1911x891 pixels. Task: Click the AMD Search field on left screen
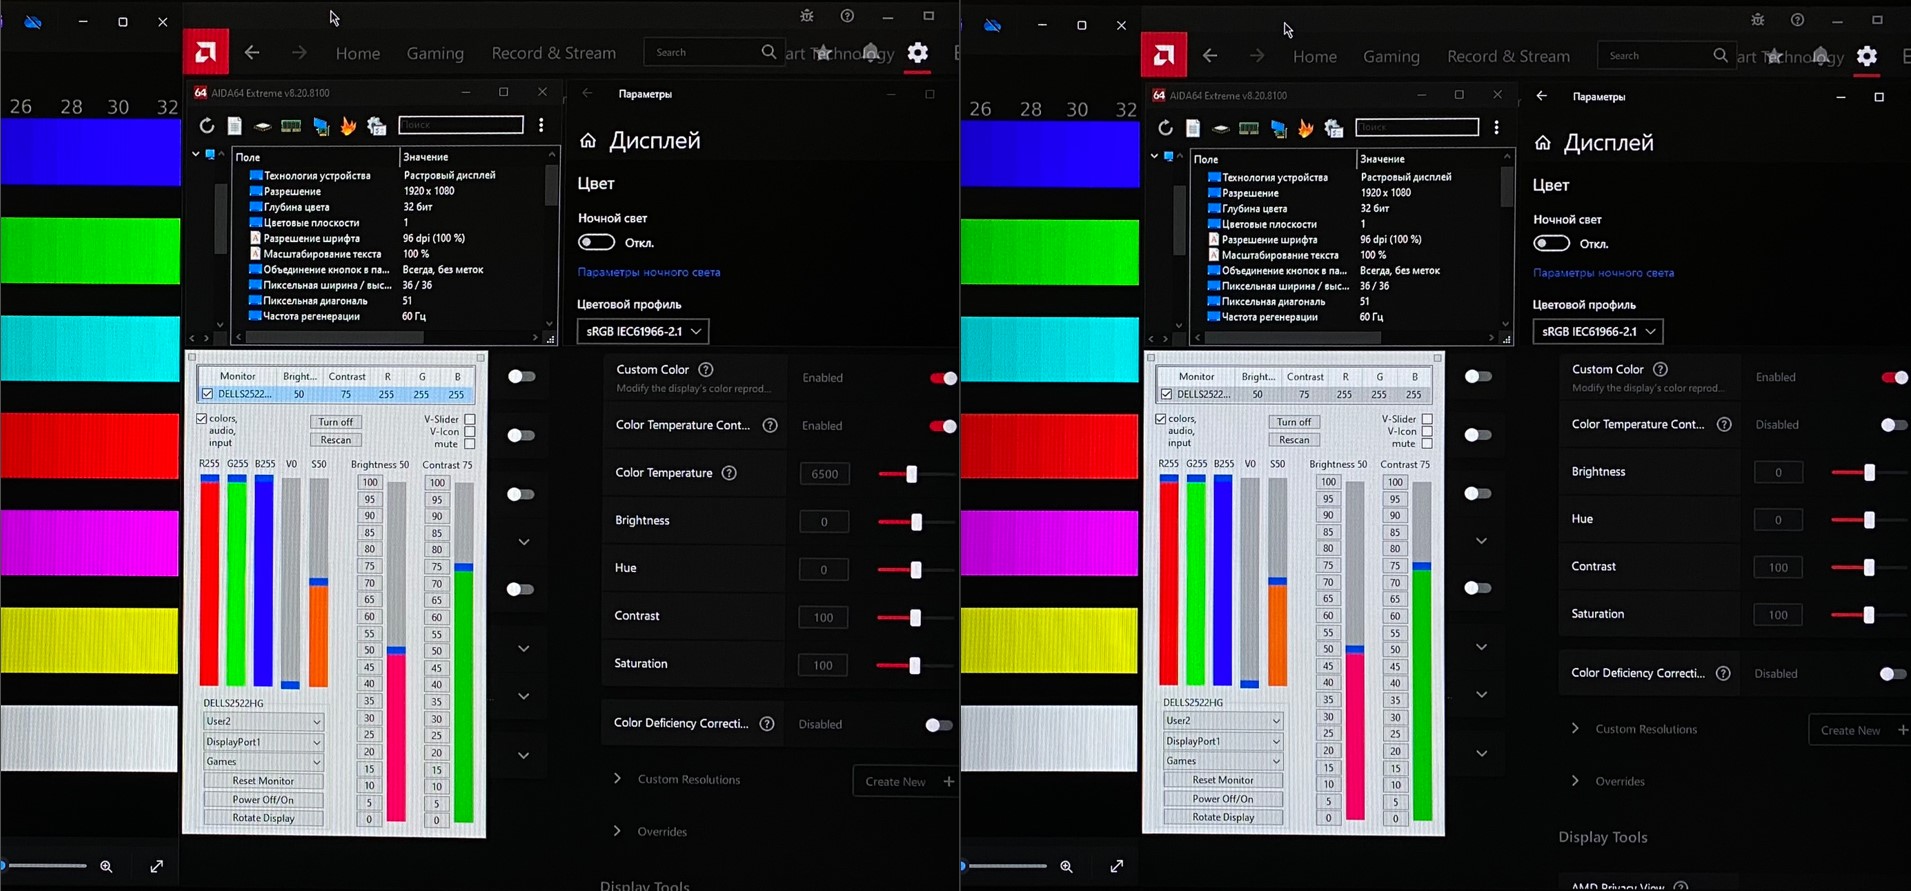click(712, 52)
